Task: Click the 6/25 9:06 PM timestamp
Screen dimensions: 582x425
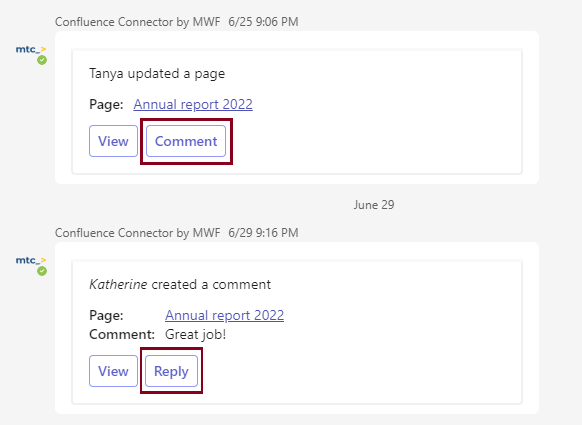Action: [x=263, y=22]
